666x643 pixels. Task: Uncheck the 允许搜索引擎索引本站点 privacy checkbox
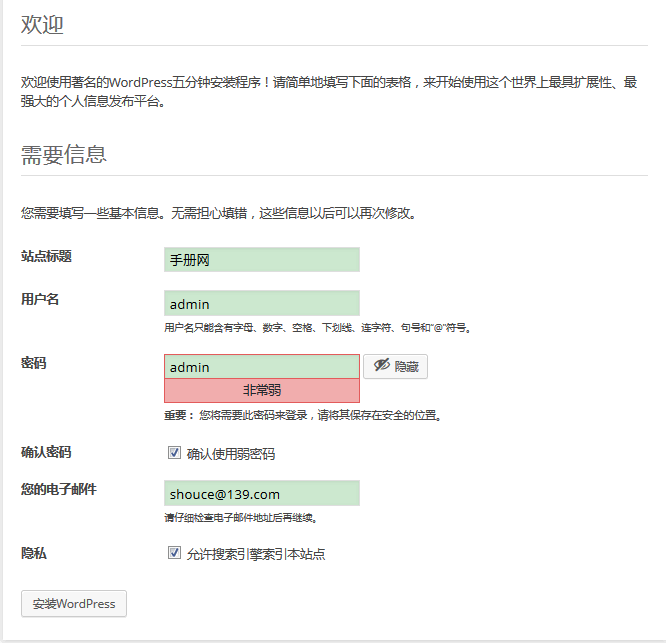pyautogui.click(x=174, y=552)
